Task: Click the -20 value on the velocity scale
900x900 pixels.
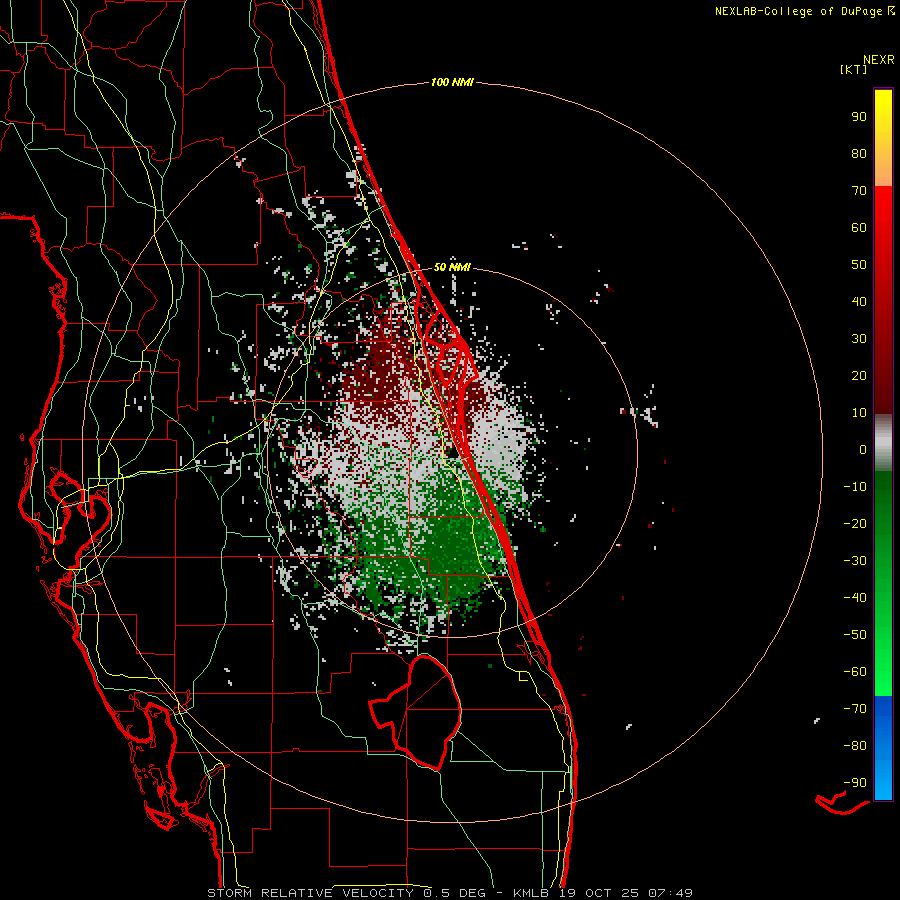Action: [855, 523]
